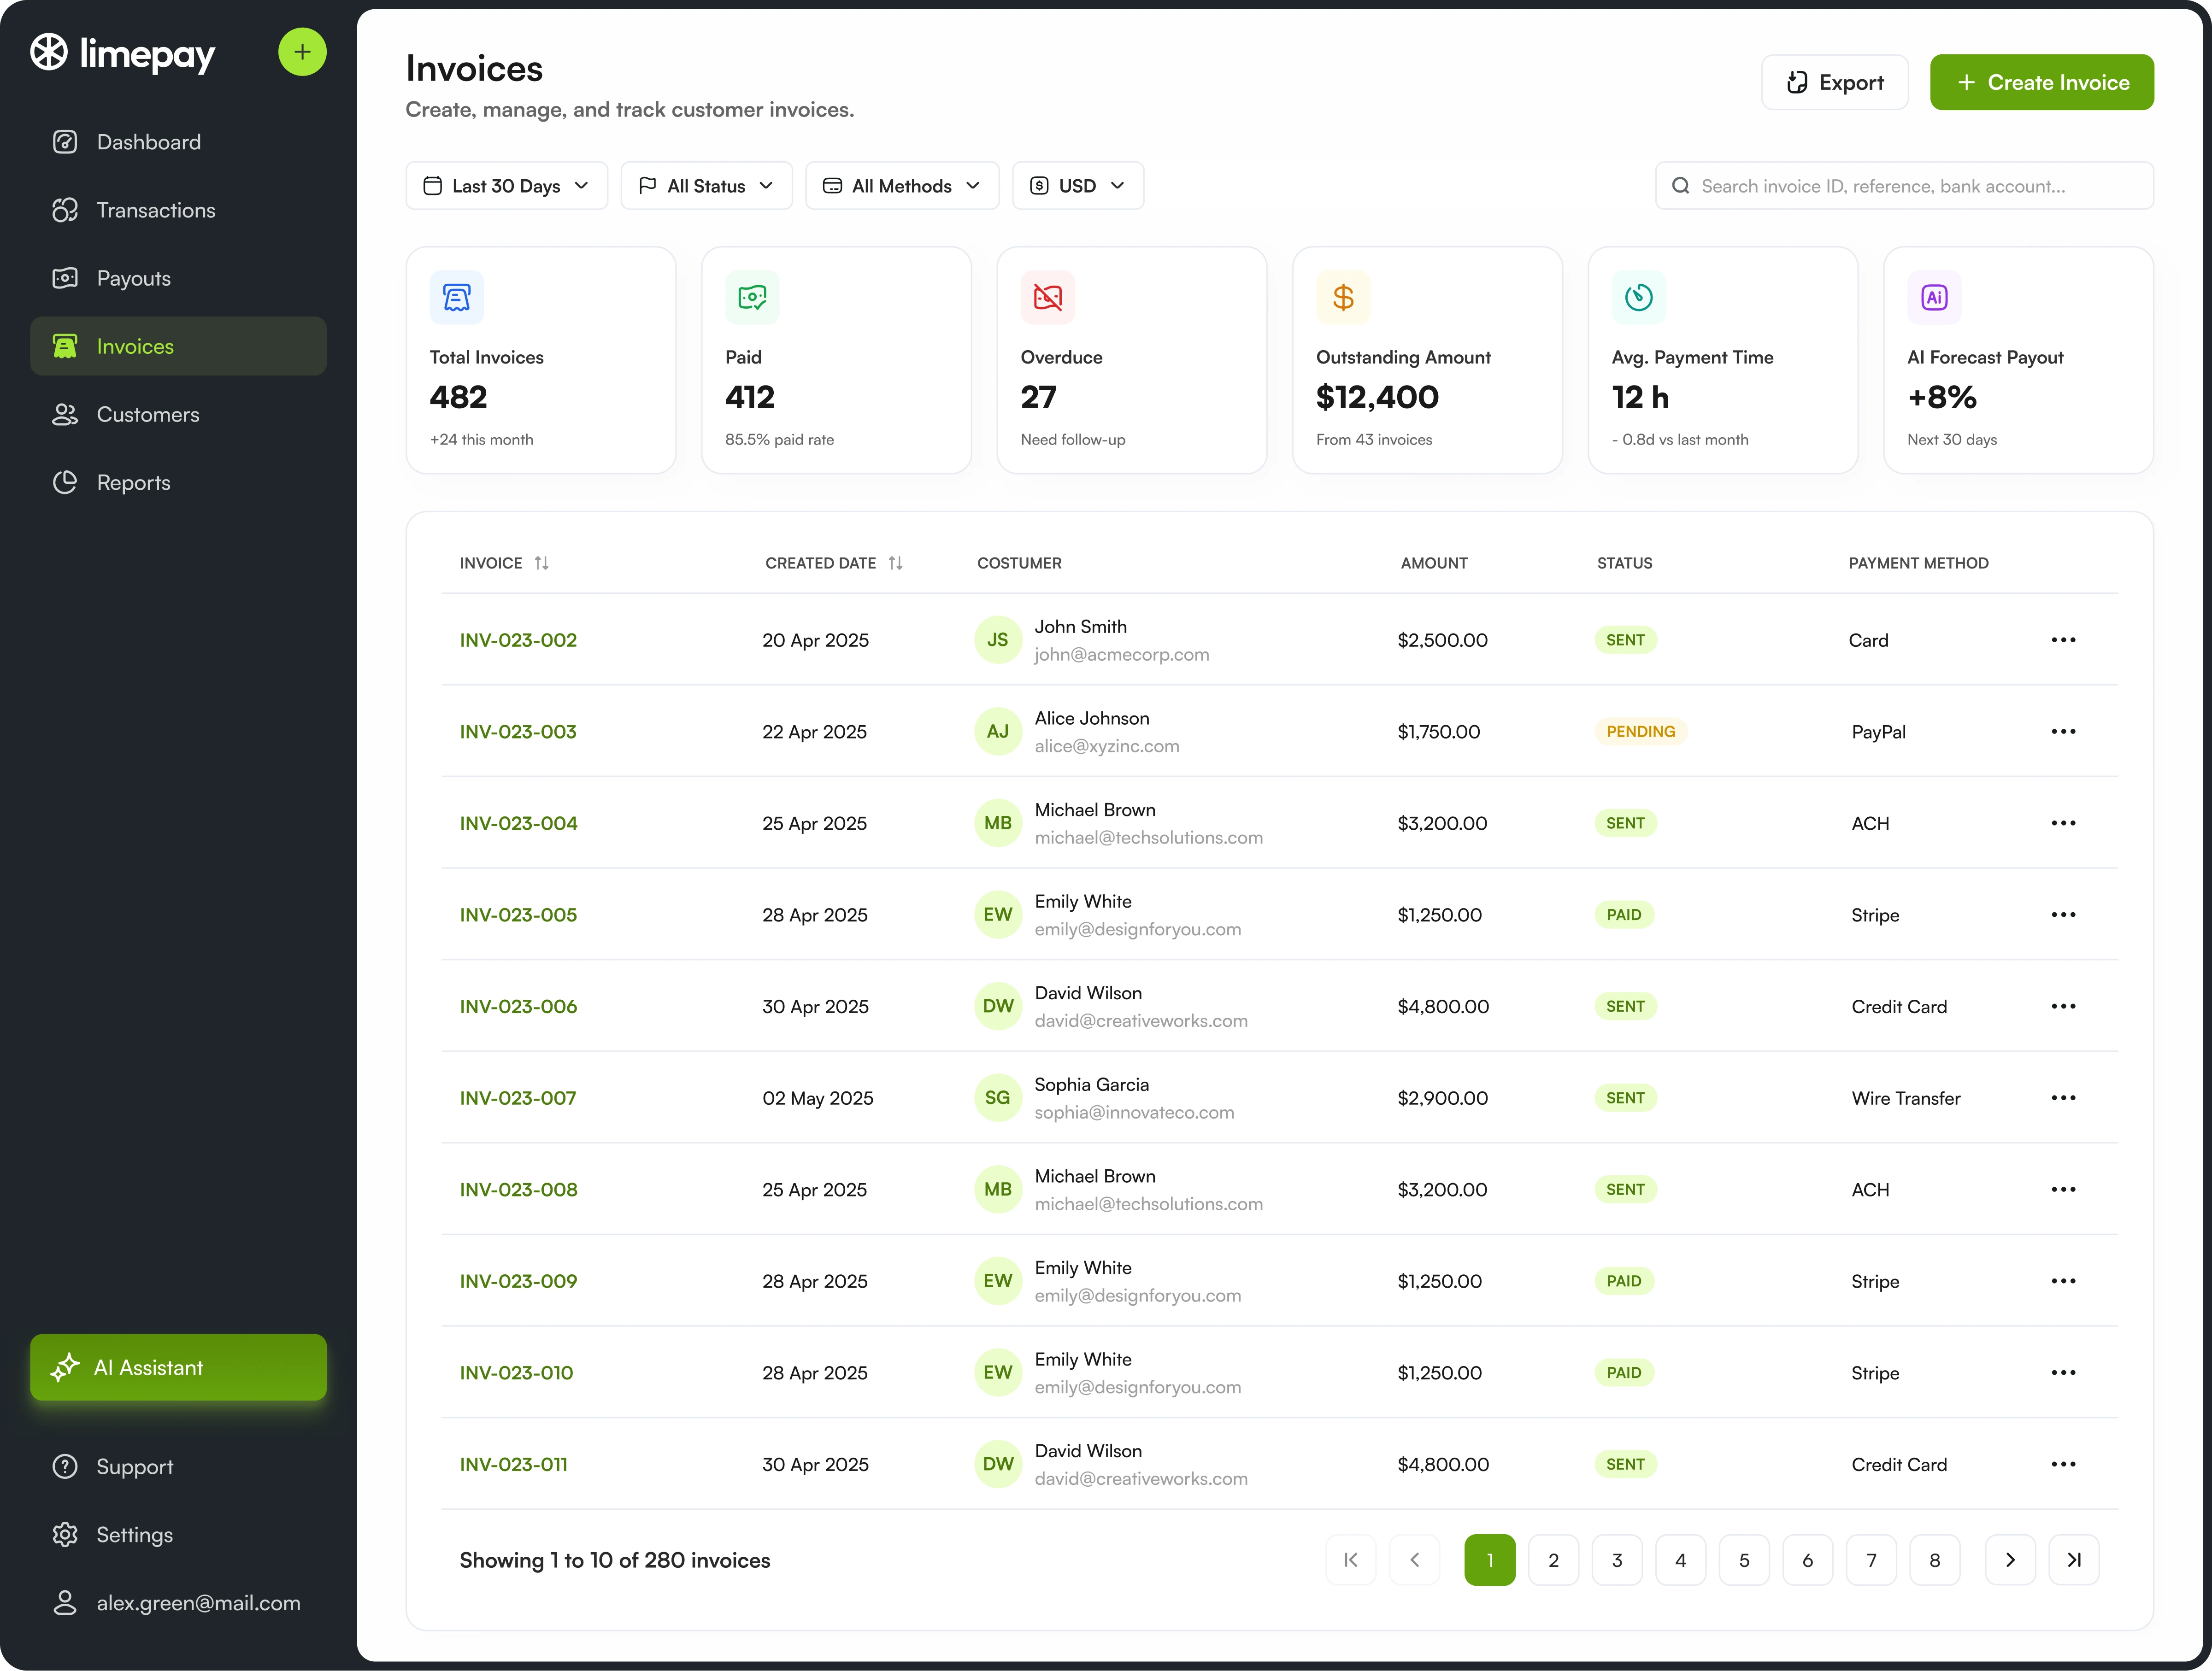Go to page 8 of invoices
The image size is (2212, 1671).
[1934, 1560]
